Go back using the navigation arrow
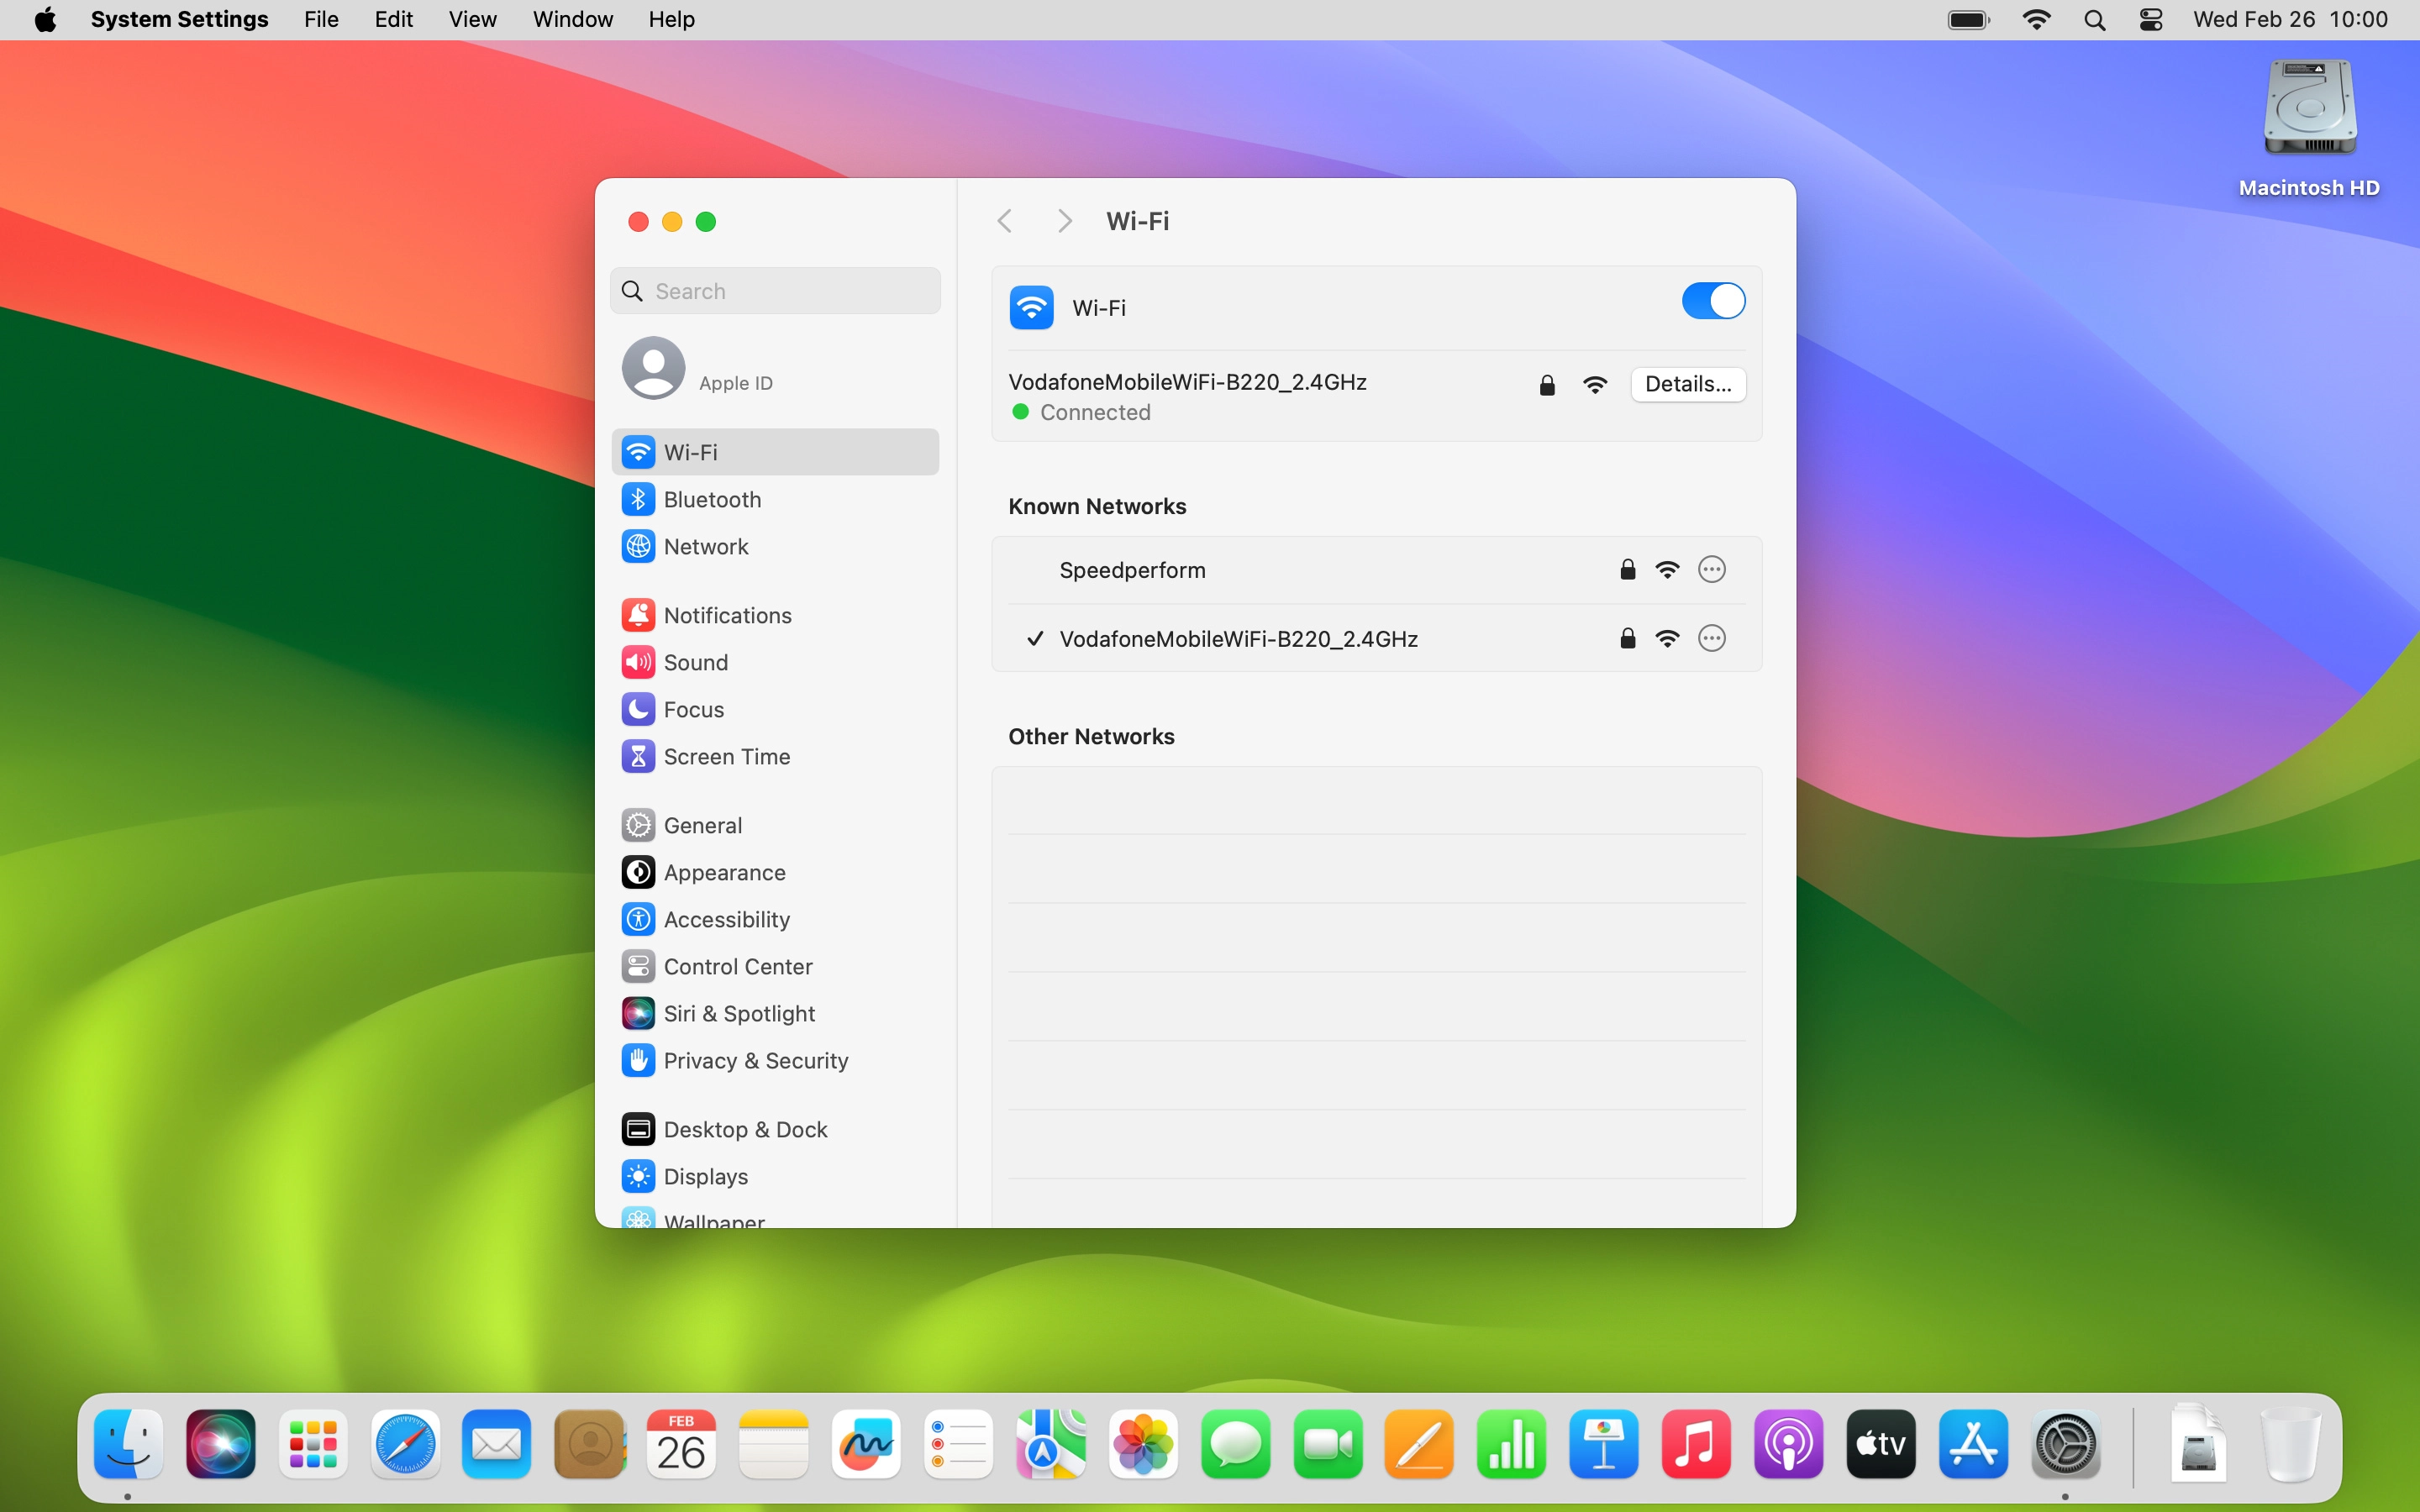This screenshot has width=2420, height=1512. pyautogui.click(x=1004, y=220)
